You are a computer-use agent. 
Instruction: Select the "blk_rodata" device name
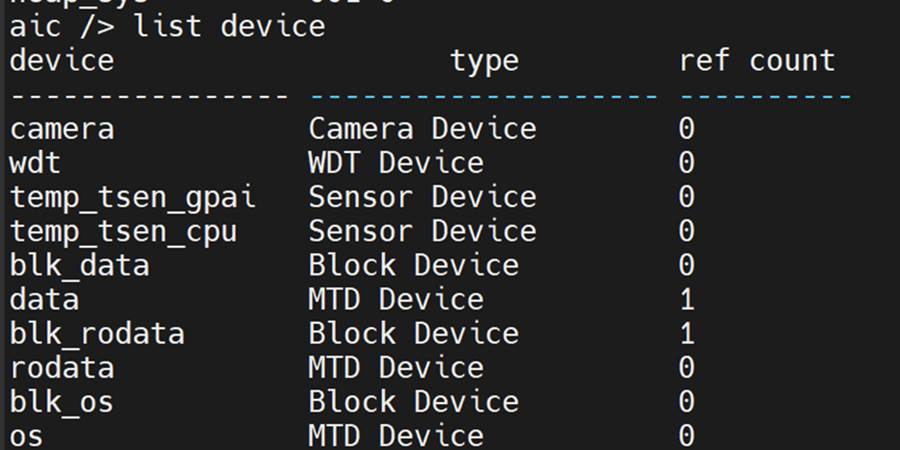(x=97, y=333)
